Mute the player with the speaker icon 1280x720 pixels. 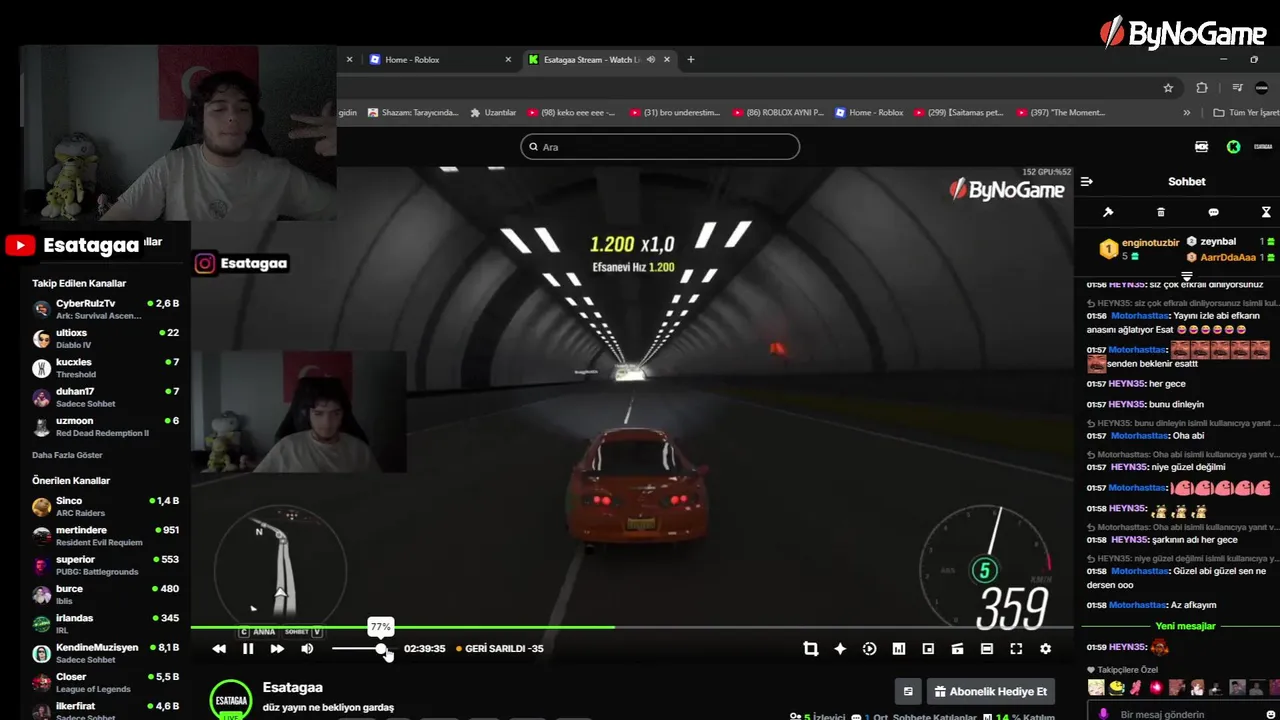tap(307, 649)
